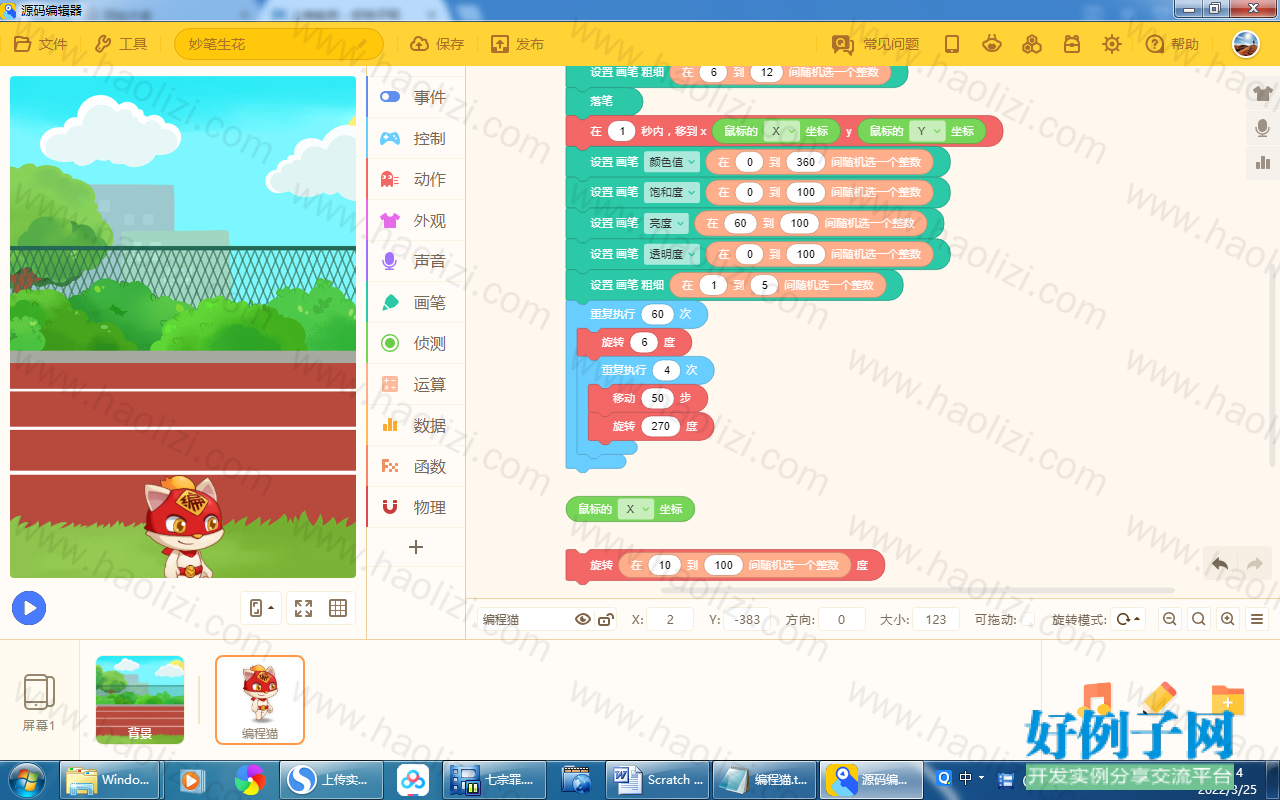Redo the workspace action
1280x800 pixels.
coord(1255,564)
